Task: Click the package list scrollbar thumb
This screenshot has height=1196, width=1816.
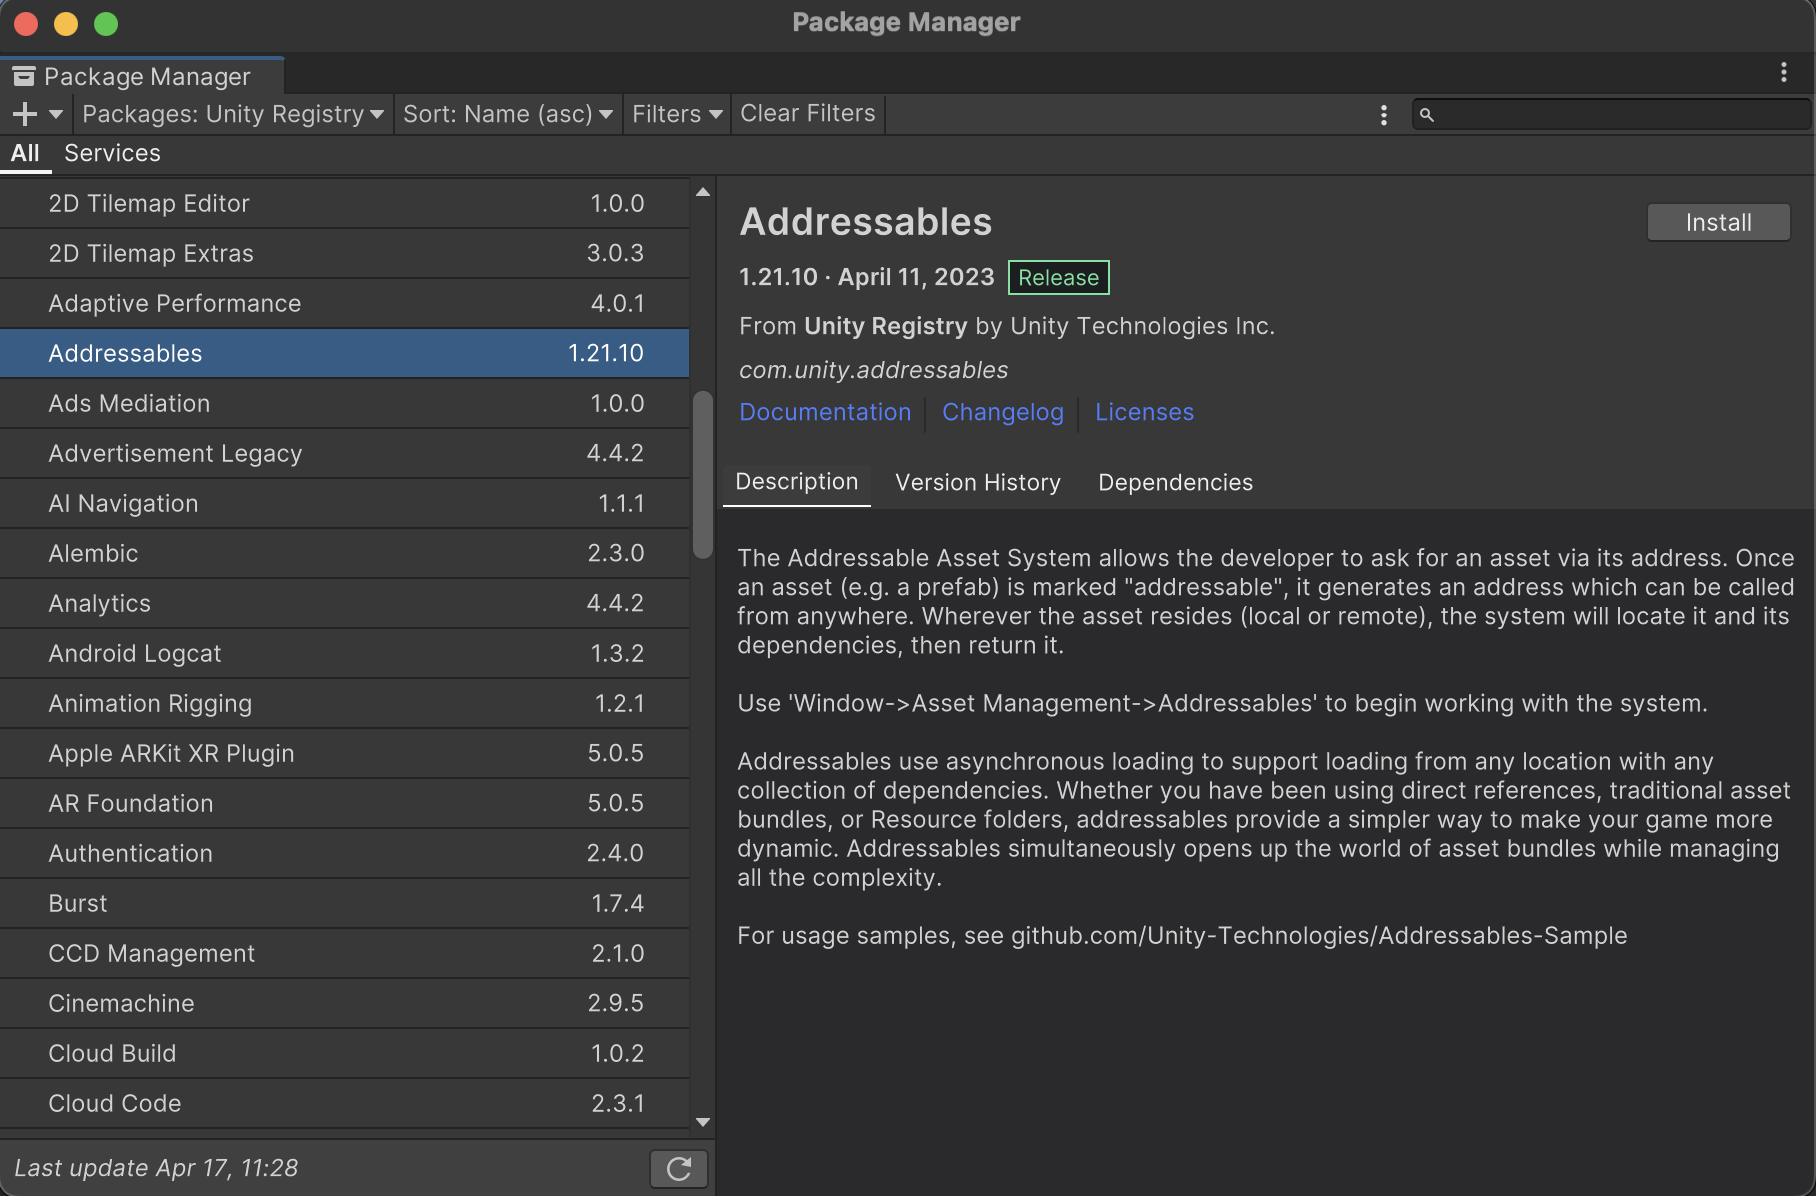Action: (703, 475)
